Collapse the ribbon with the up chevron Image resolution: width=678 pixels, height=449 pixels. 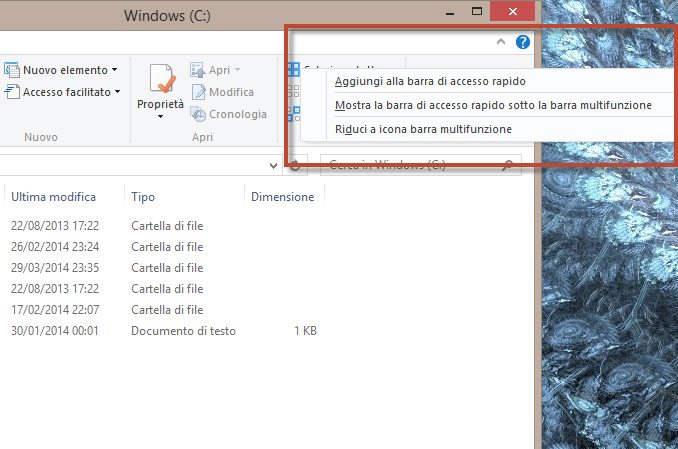[x=501, y=43]
